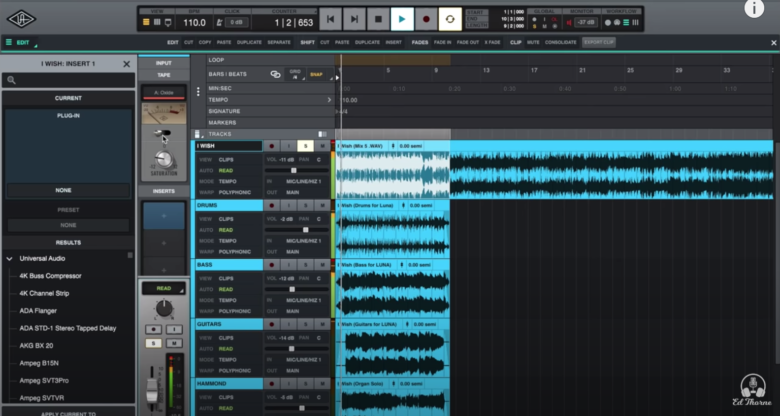Solo the DRUMS track
Screen dimensions: 780x416
point(305,206)
